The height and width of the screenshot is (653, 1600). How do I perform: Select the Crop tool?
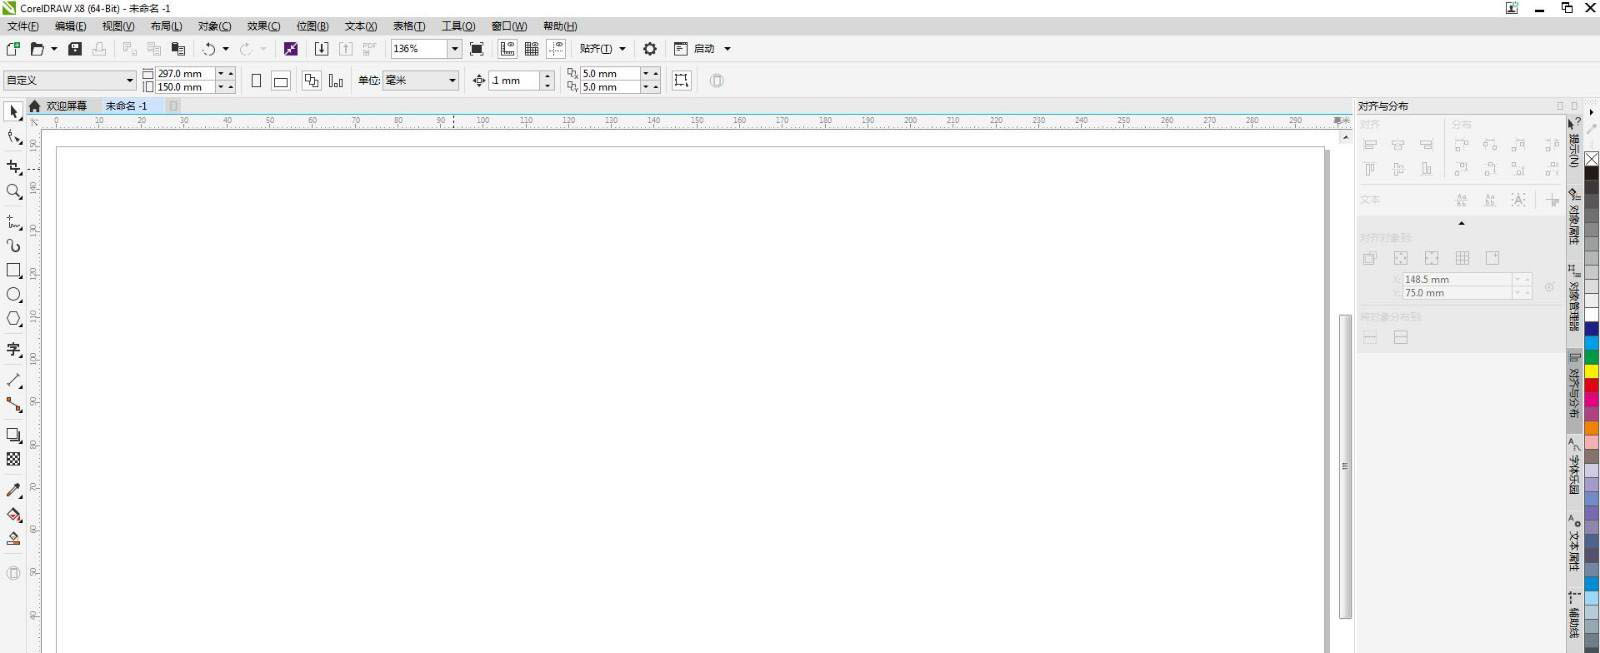coord(13,167)
